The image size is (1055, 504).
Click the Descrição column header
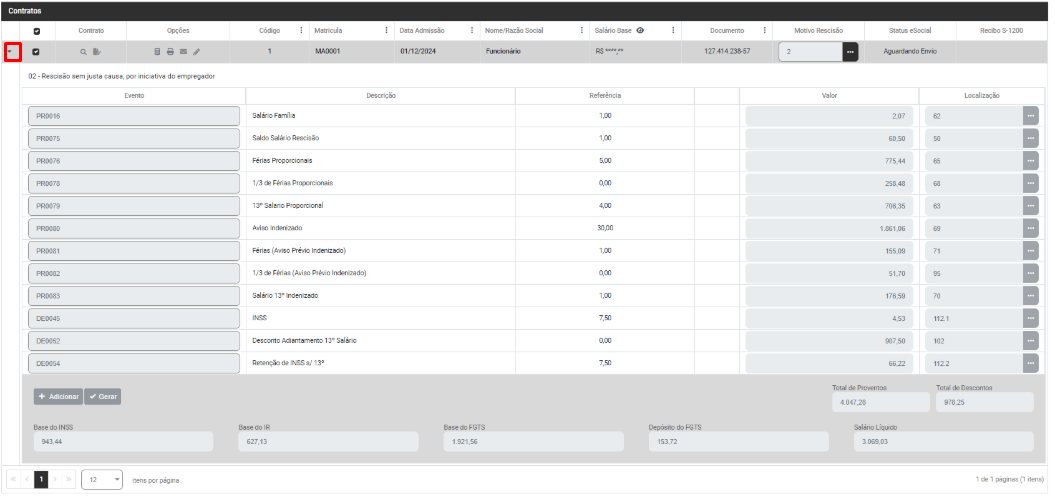point(381,96)
